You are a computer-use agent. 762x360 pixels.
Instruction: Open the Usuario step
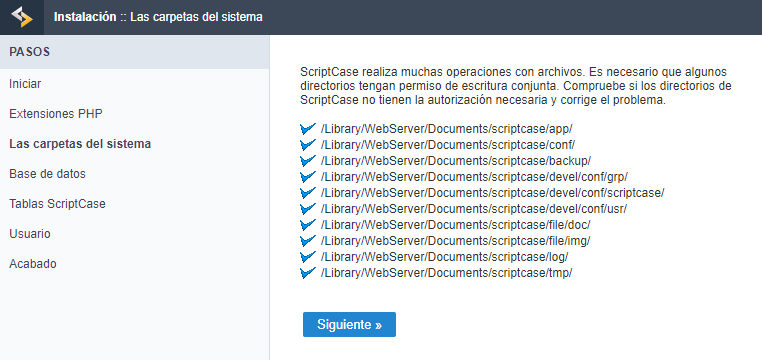[x=30, y=234]
